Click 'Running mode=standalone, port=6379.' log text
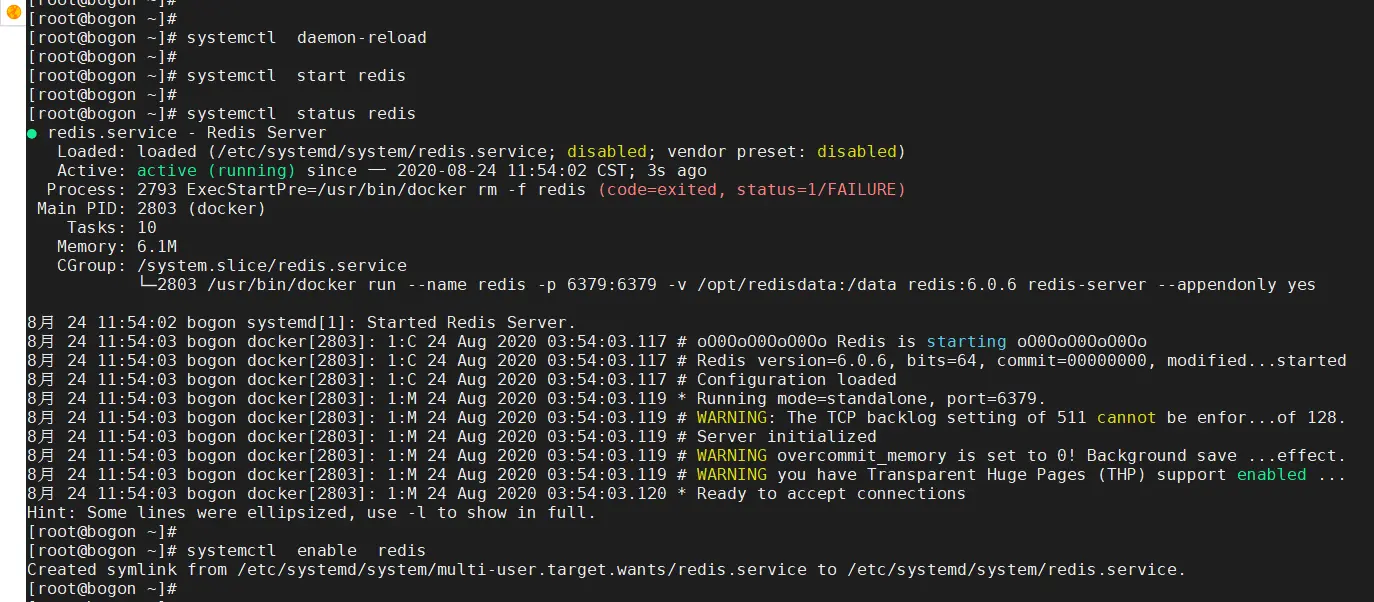The image size is (1374, 602). [x=872, y=399]
